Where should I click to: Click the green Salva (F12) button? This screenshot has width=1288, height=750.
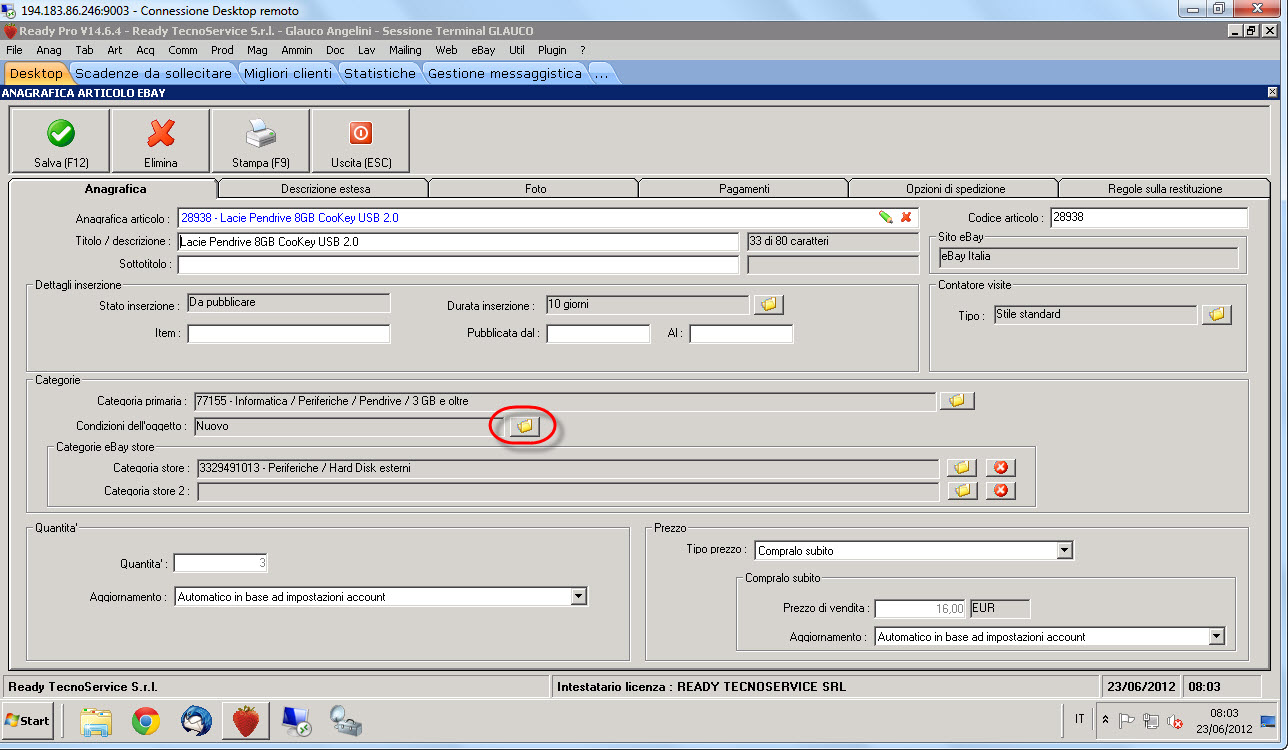coord(60,141)
